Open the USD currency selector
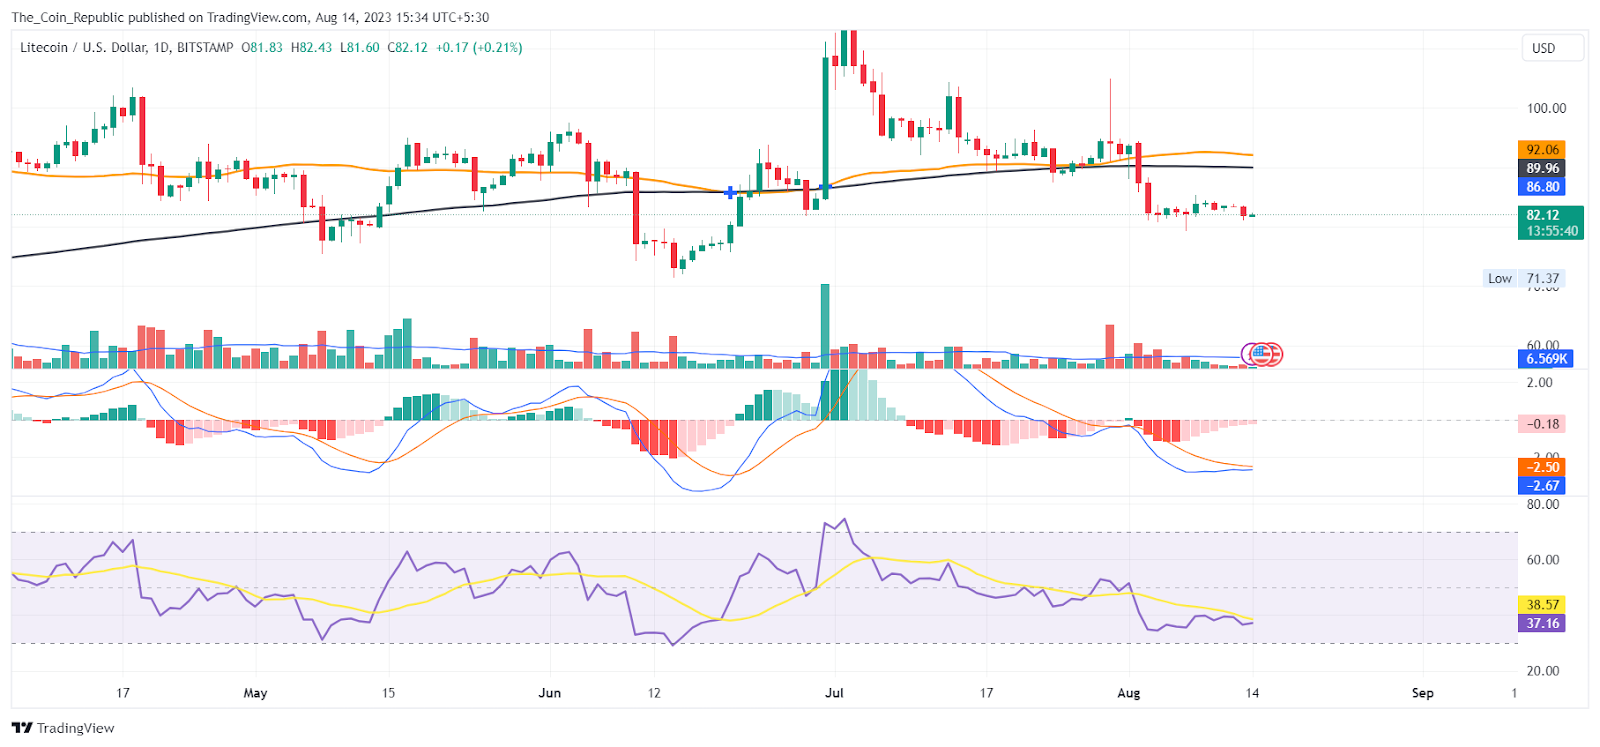This screenshot has height=747, width=1600. tap(1553, 48)
